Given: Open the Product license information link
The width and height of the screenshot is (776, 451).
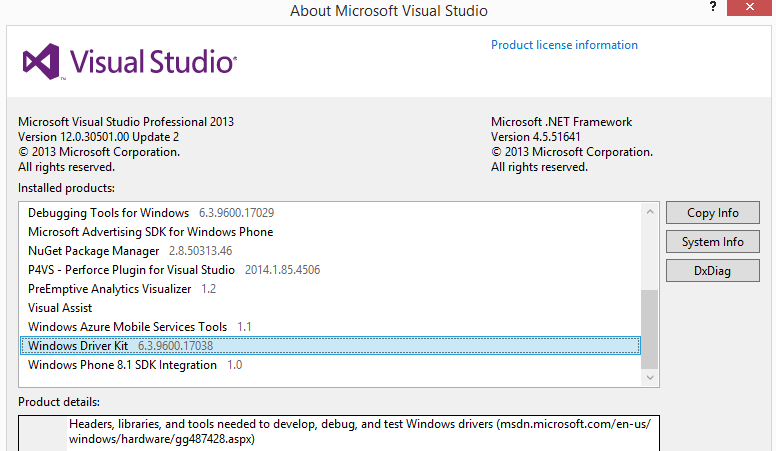Looking at the screenshot, I should (564, 45).
